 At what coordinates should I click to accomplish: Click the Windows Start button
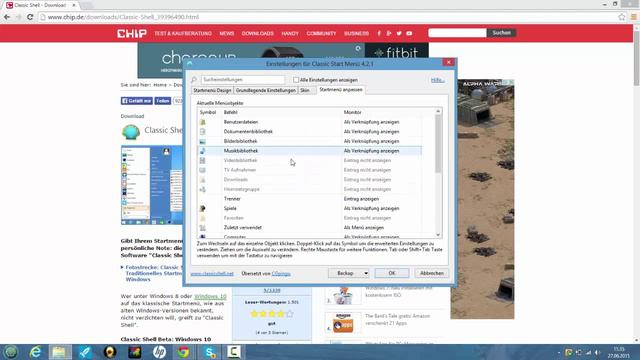coord(11,352)
